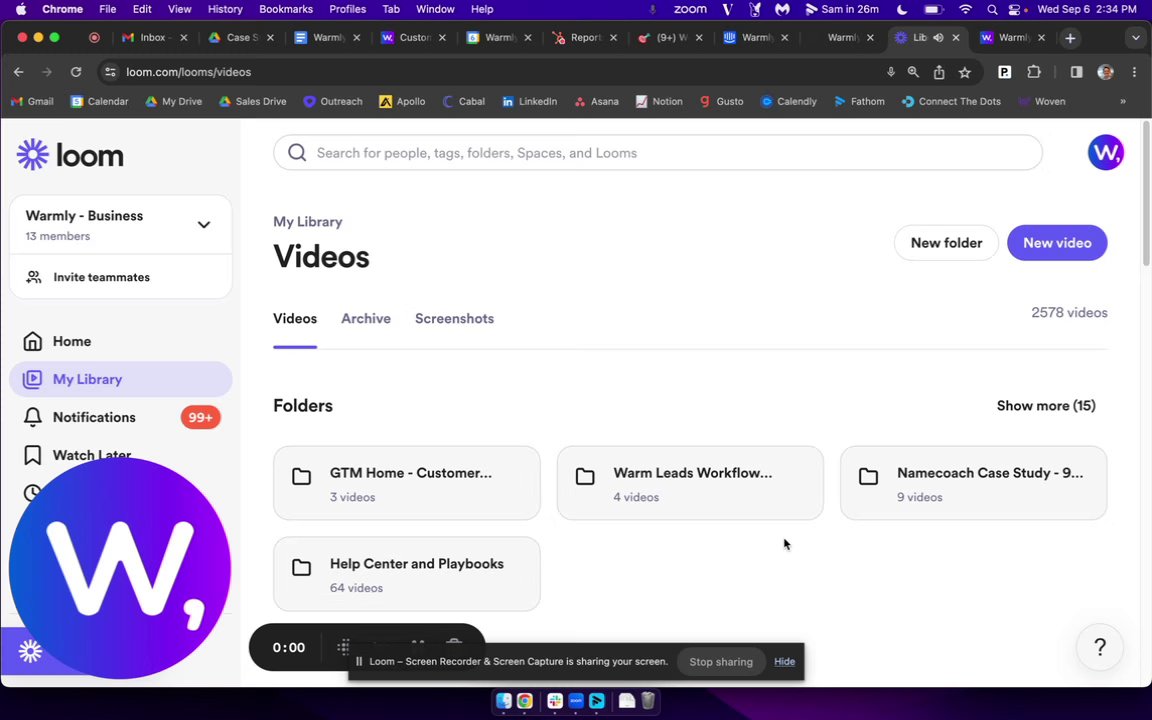This screenshot has height=720, width=1152.
Task: Open Control Center in the macOS menu bar
Action: point(1015,10)
